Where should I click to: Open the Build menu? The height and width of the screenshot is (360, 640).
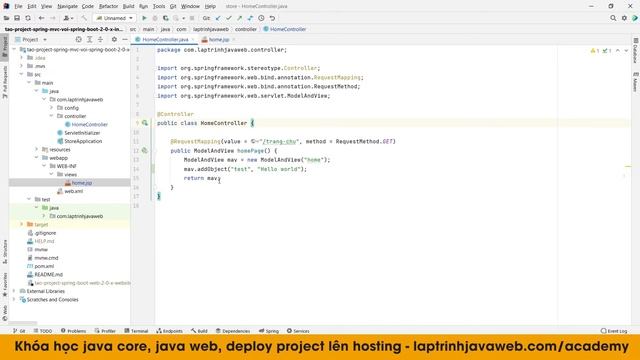pos(128,6)
